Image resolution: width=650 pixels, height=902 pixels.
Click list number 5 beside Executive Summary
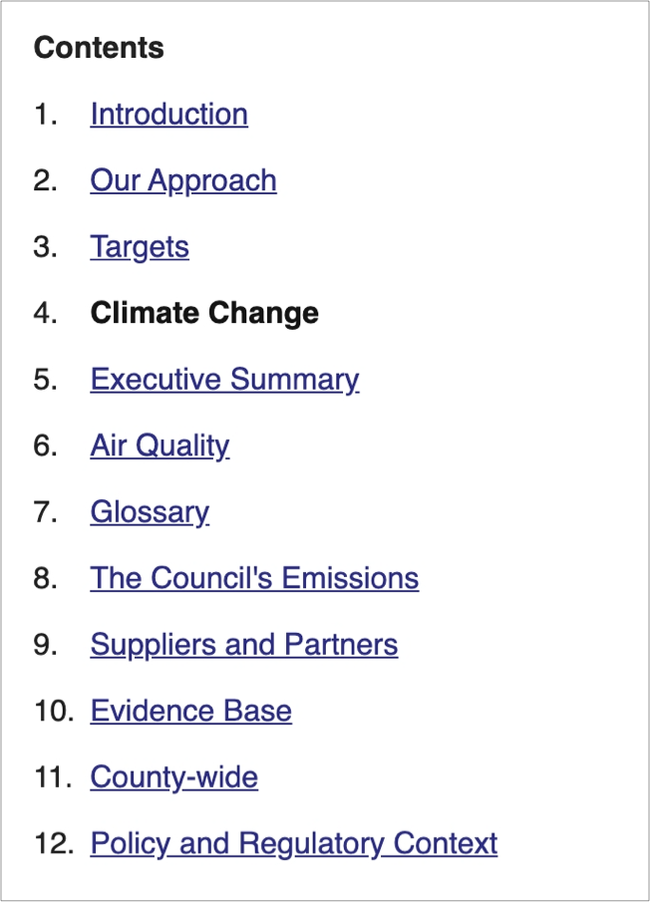coord(45,380)
